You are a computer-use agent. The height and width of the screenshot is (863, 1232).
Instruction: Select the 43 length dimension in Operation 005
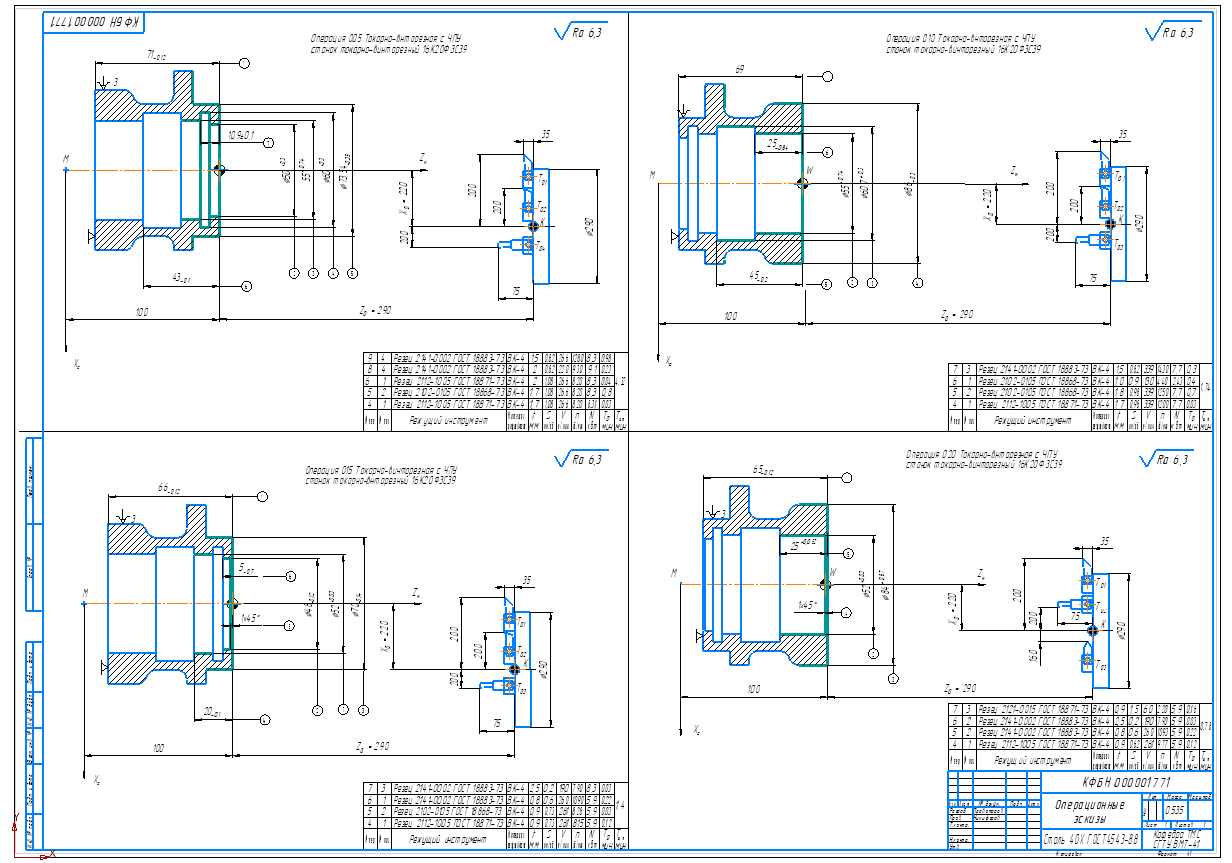tap(181, 276)
